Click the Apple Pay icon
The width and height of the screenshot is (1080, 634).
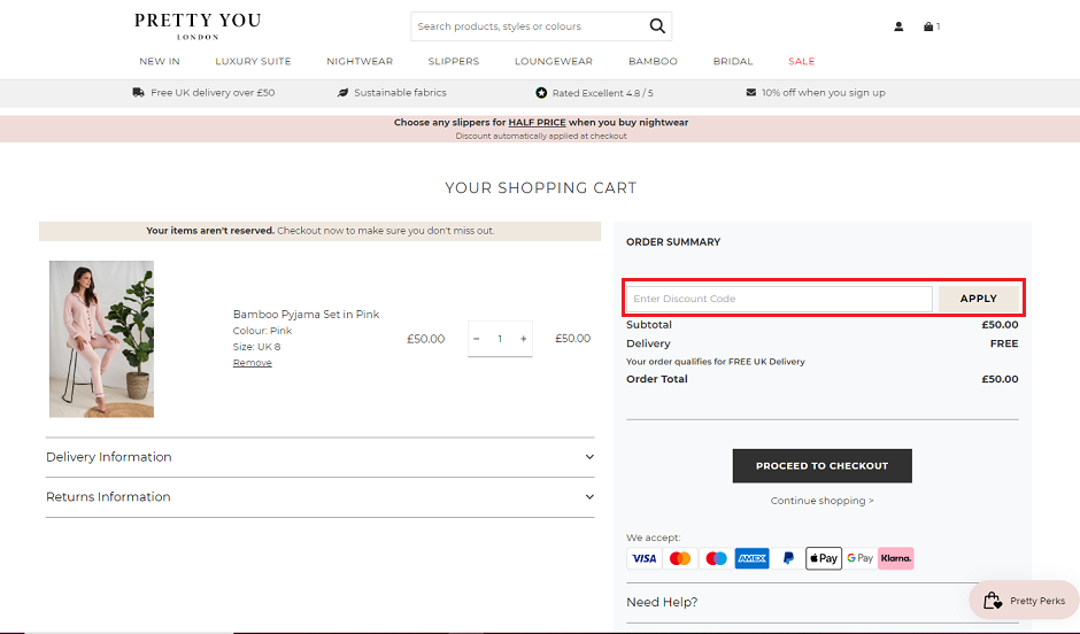[x=824, y=558]
